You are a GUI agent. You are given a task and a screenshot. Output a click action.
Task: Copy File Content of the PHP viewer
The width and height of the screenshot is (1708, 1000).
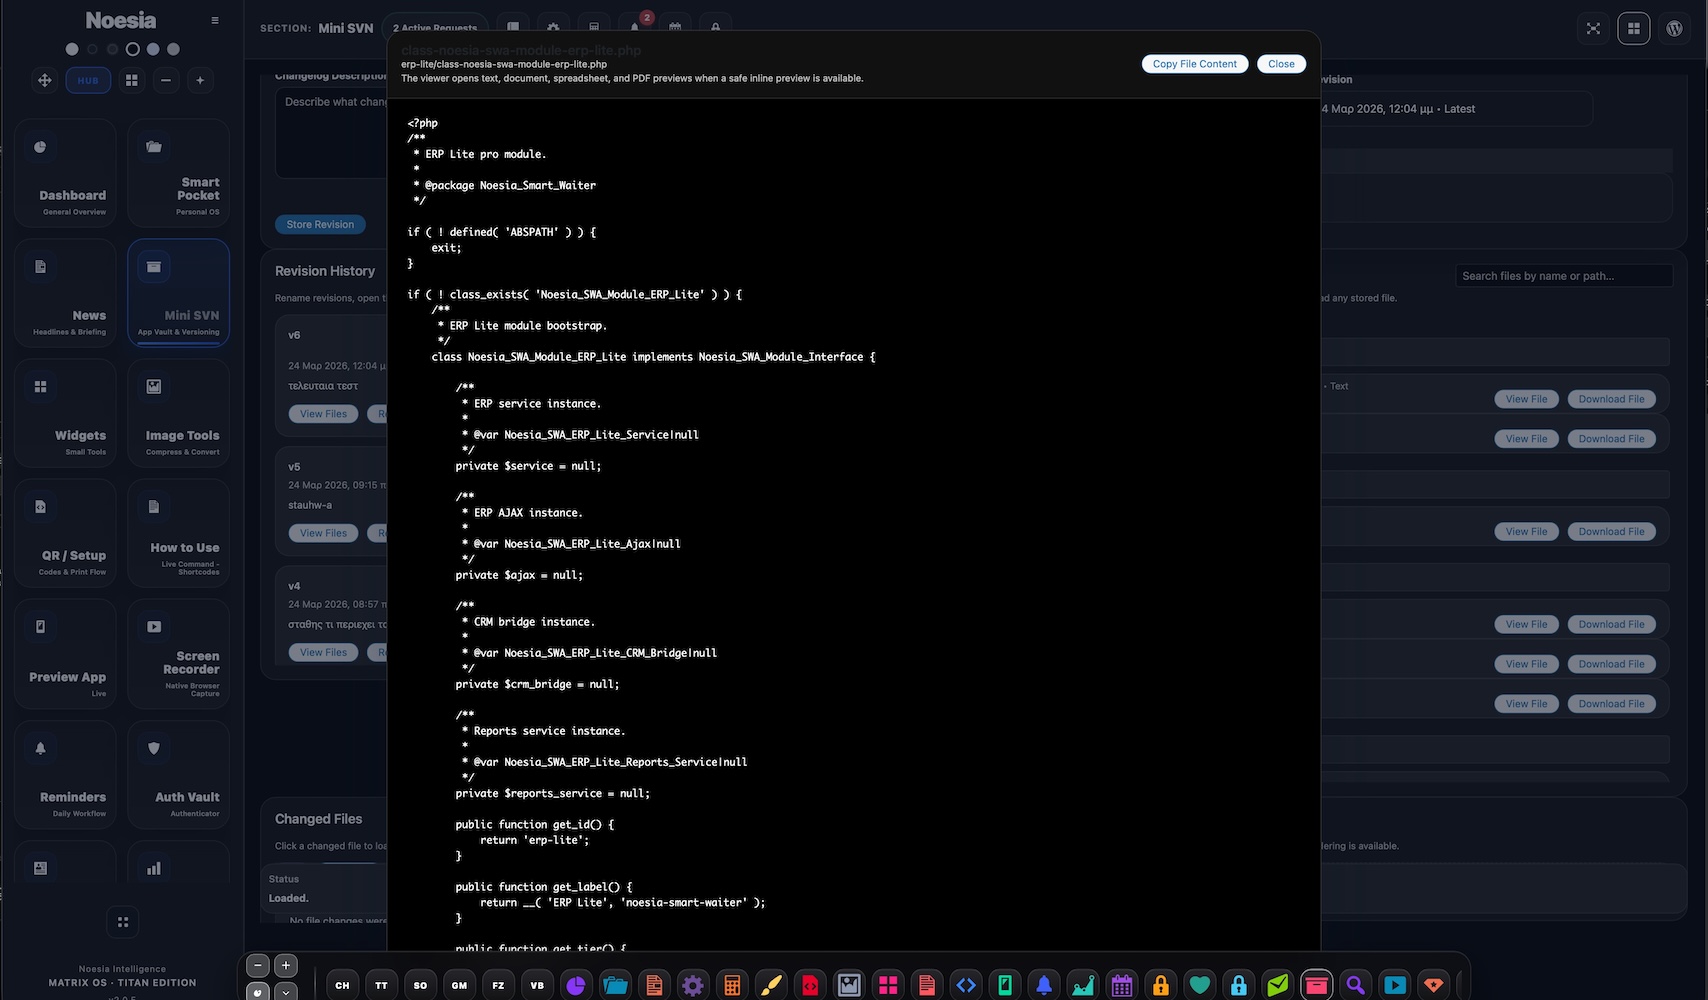(x=1194, y=64)
